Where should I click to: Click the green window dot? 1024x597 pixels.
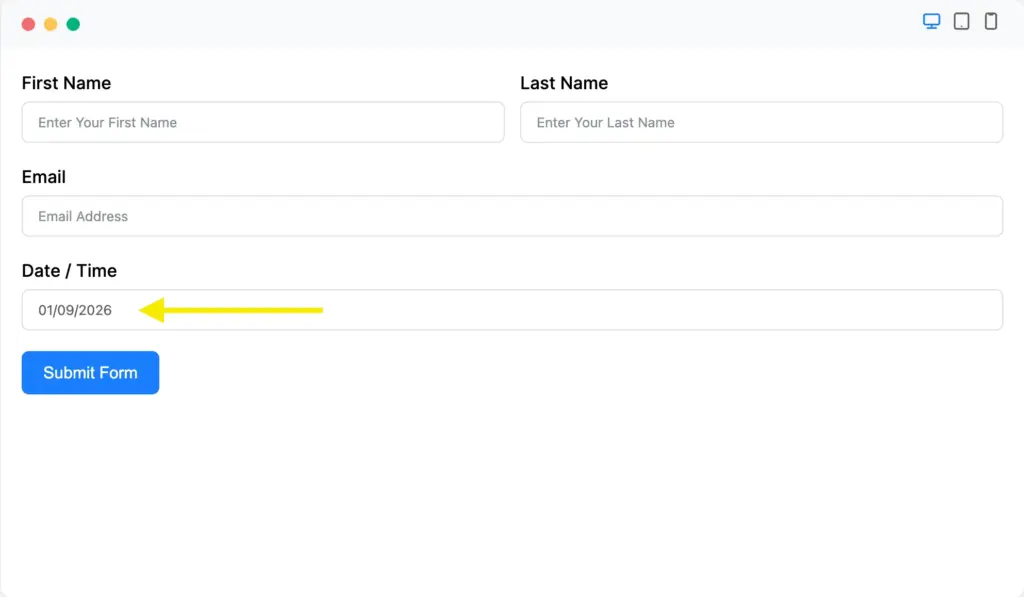point(73,24)
